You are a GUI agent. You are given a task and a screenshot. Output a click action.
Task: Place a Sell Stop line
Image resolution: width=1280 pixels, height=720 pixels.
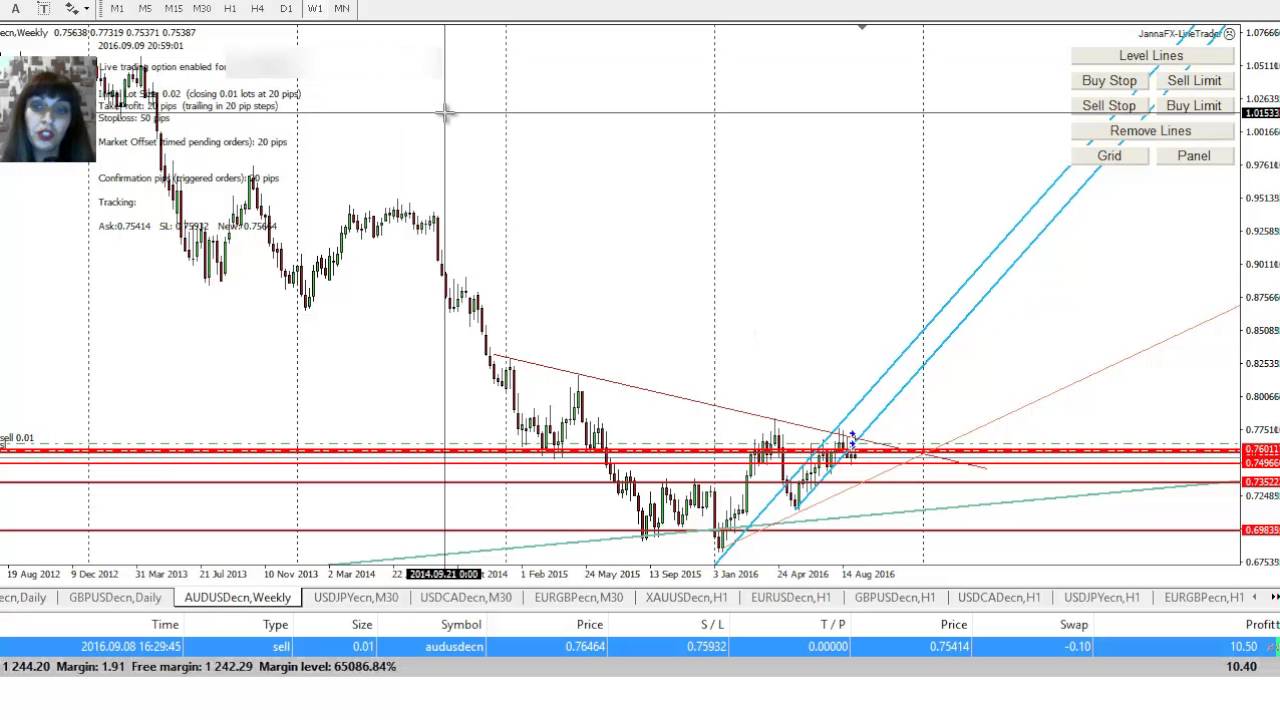[1109, 106]
